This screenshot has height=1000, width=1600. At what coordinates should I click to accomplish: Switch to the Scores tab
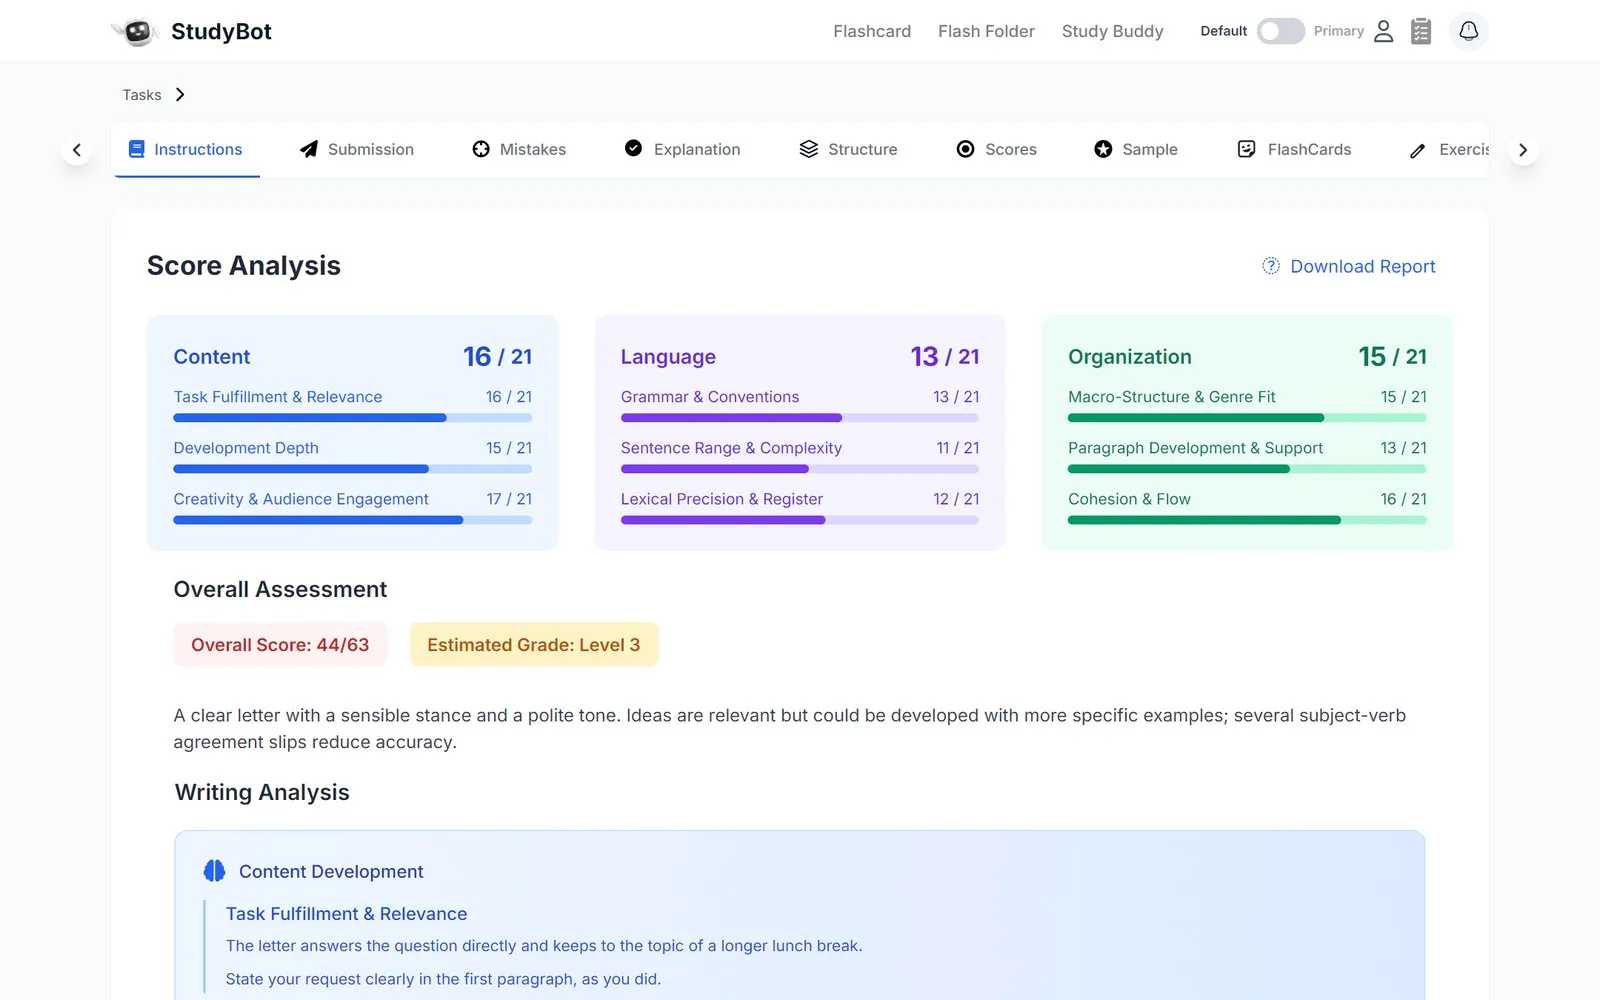tap(996, 149)
